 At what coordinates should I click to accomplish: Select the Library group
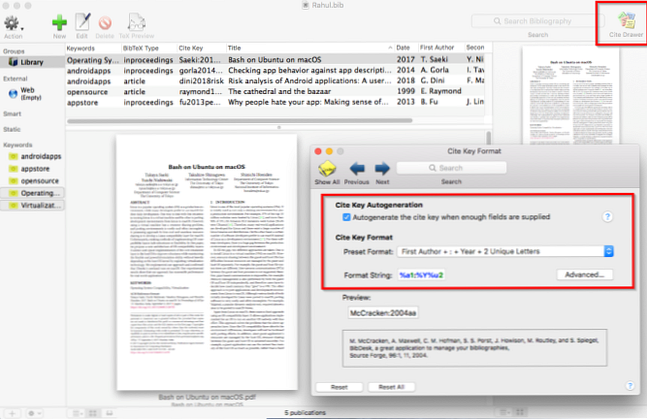coord(32,62)
